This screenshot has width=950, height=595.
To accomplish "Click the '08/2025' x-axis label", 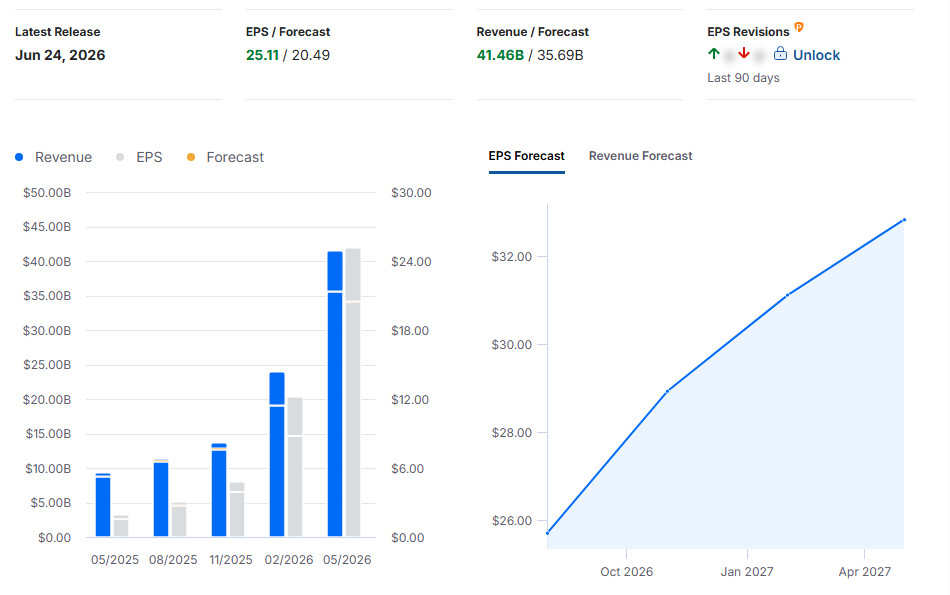I will click(x=173, y=560).
